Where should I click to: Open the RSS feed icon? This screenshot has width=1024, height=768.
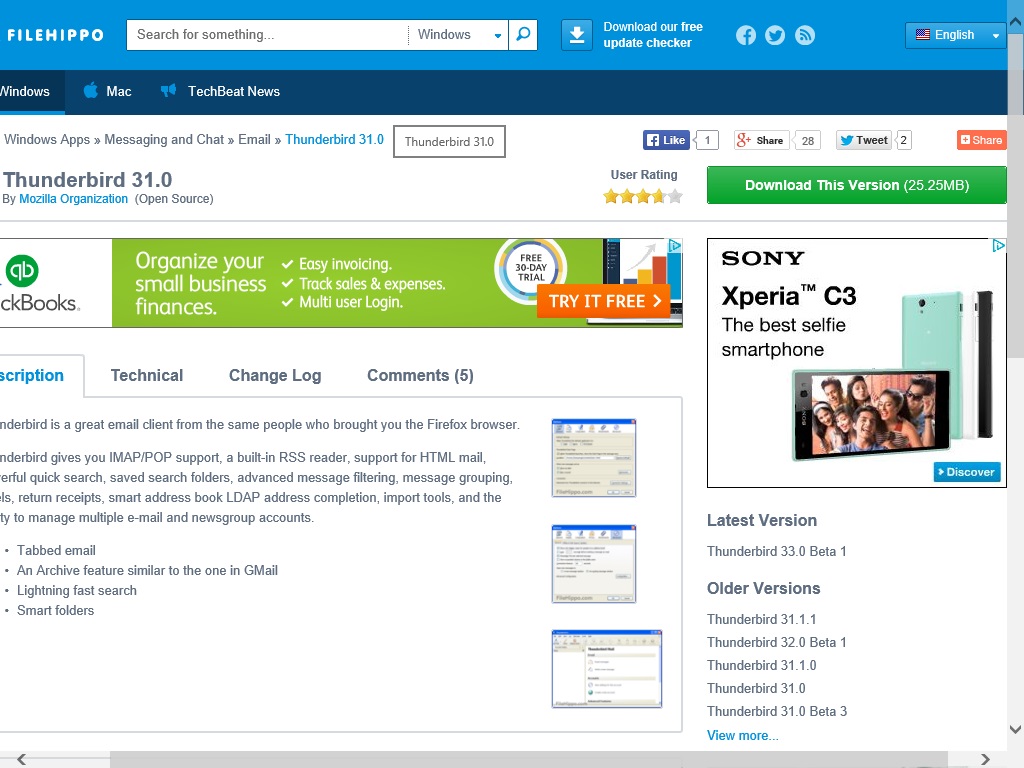805,35
